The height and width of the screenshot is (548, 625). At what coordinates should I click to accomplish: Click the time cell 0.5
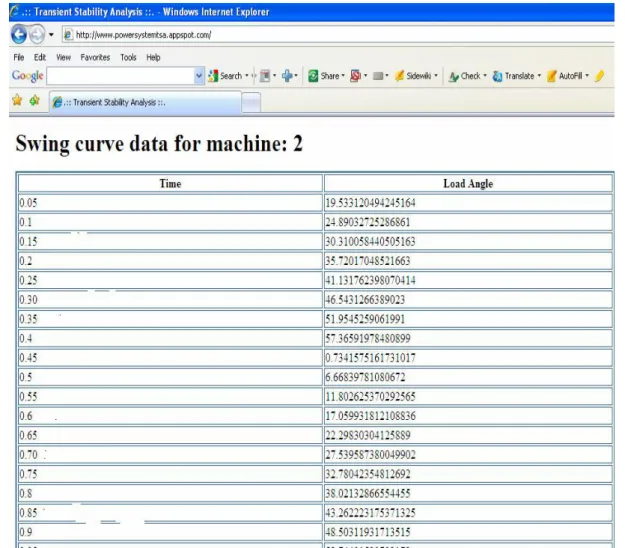coord(170,377)
